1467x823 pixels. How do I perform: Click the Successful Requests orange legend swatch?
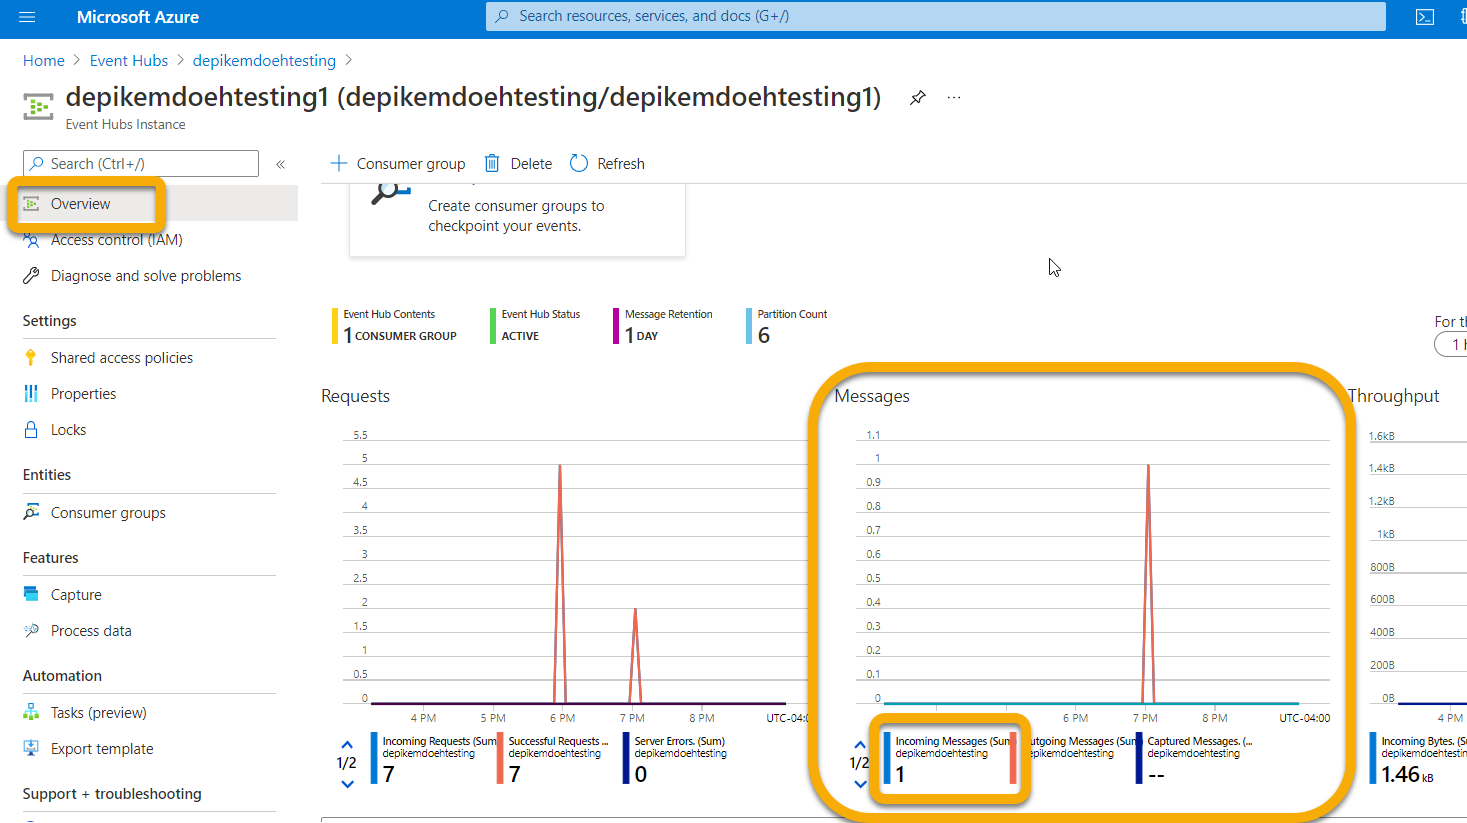click(x=500, y=759)
